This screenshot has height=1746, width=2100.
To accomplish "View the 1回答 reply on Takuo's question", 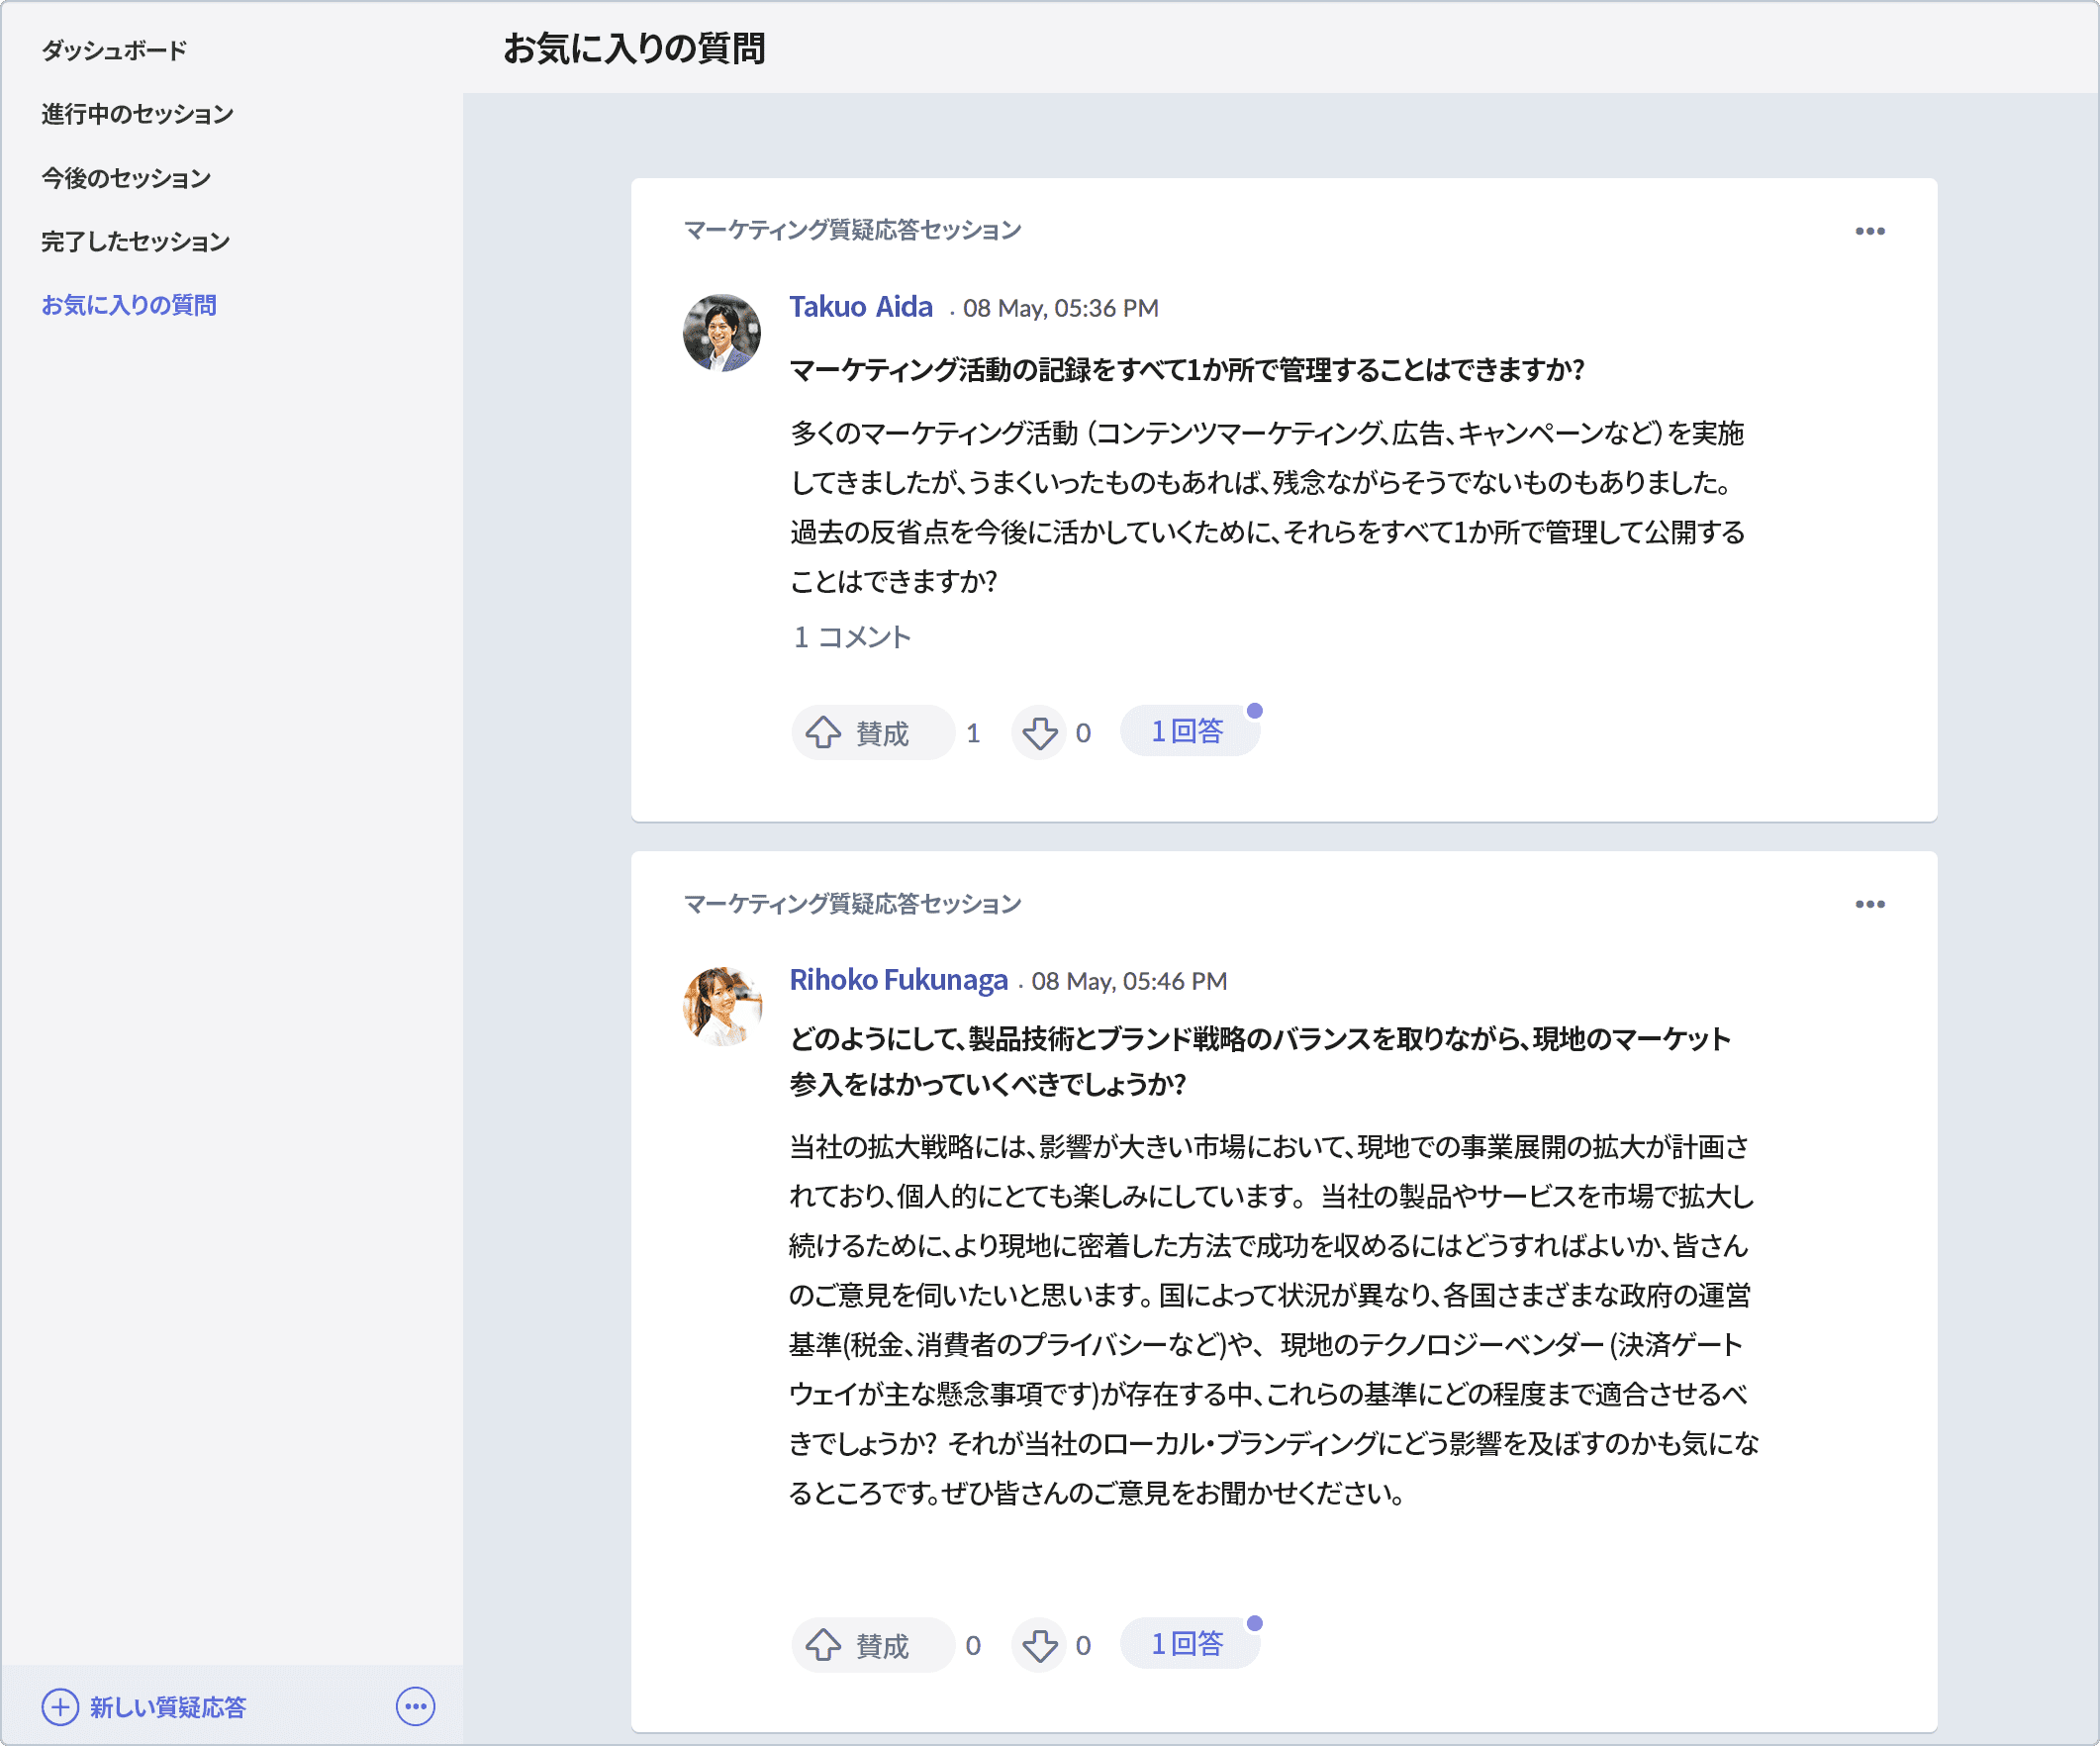I will [1190, 730].
